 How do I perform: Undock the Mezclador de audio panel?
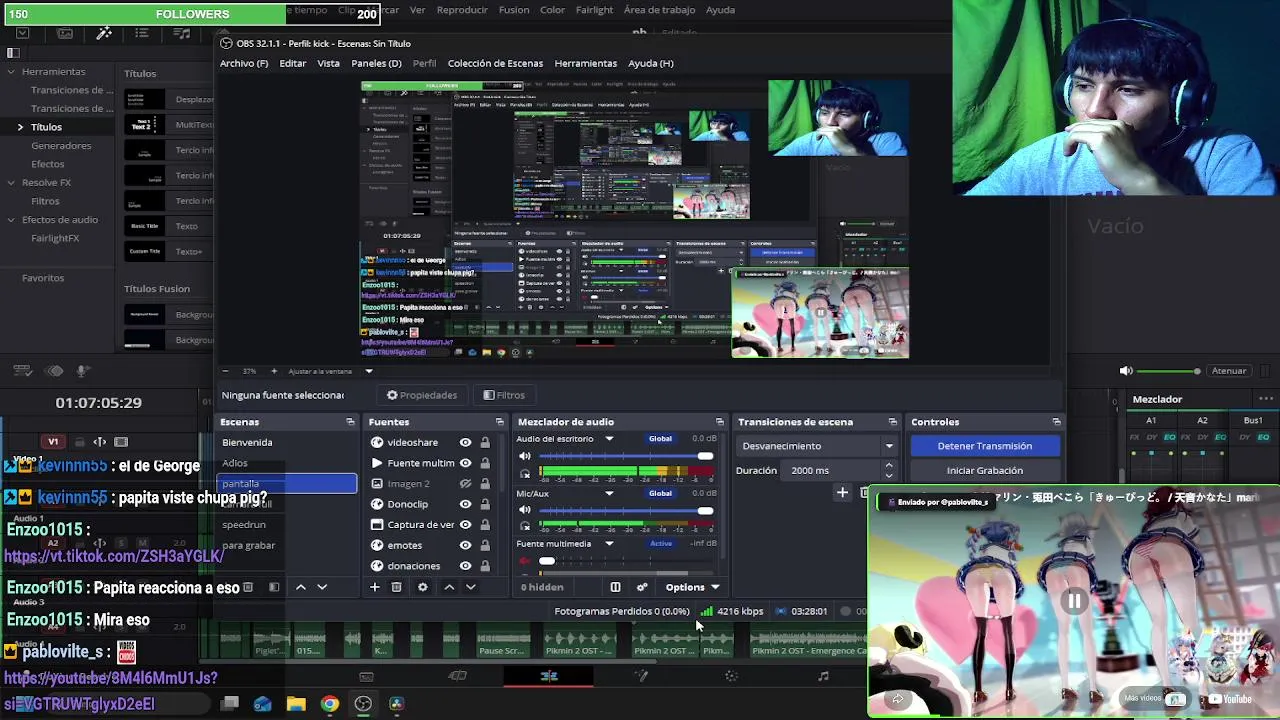(x=719, y=422)
